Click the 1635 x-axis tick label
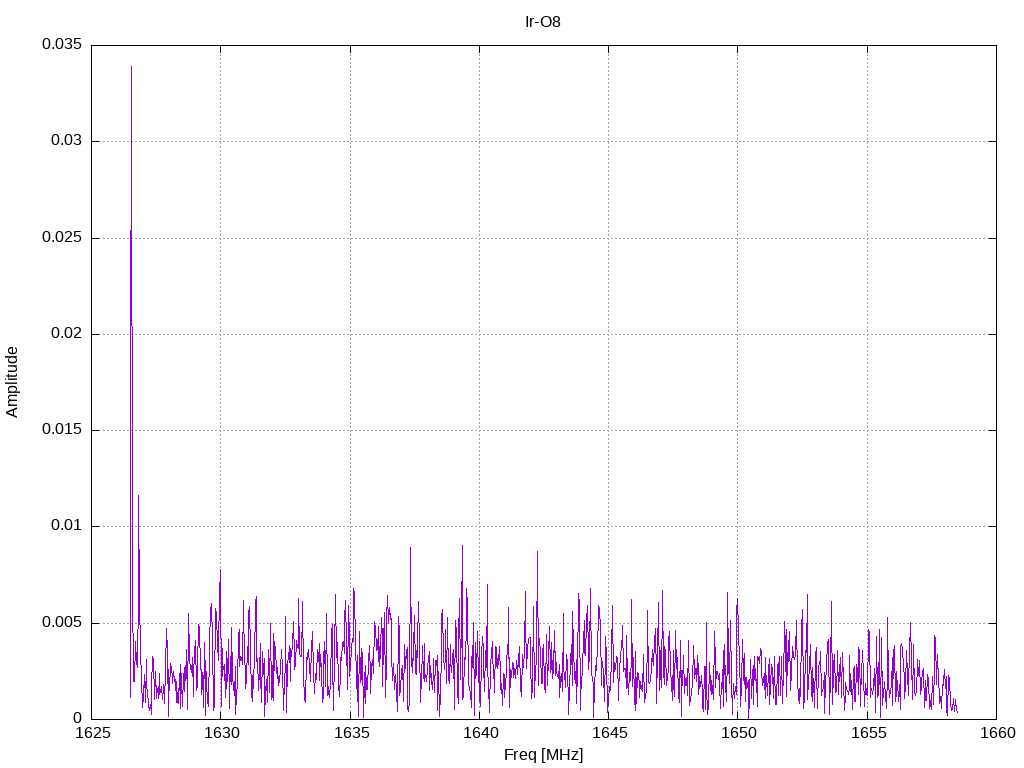The width and height of the screenshot is (1024, 768). tap(350, 734)
